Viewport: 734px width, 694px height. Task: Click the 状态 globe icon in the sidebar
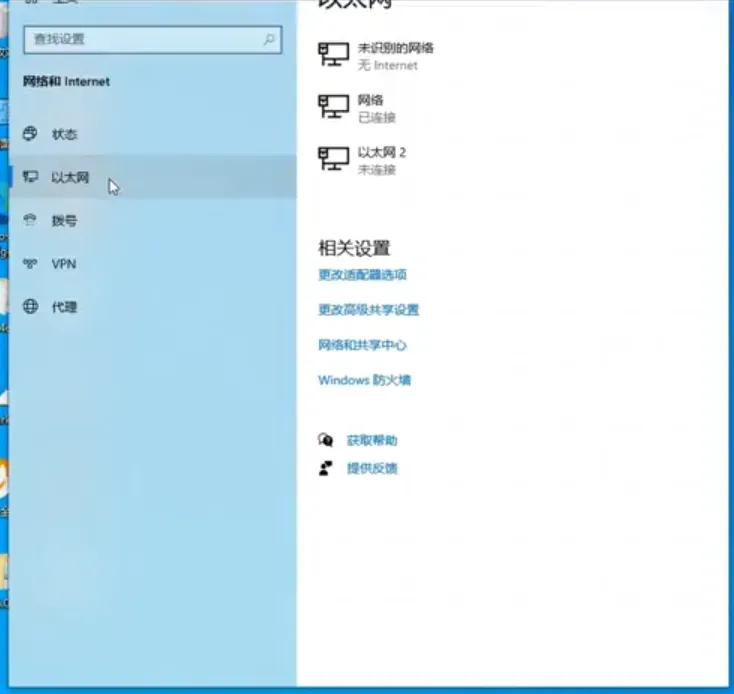click(30, 134)
